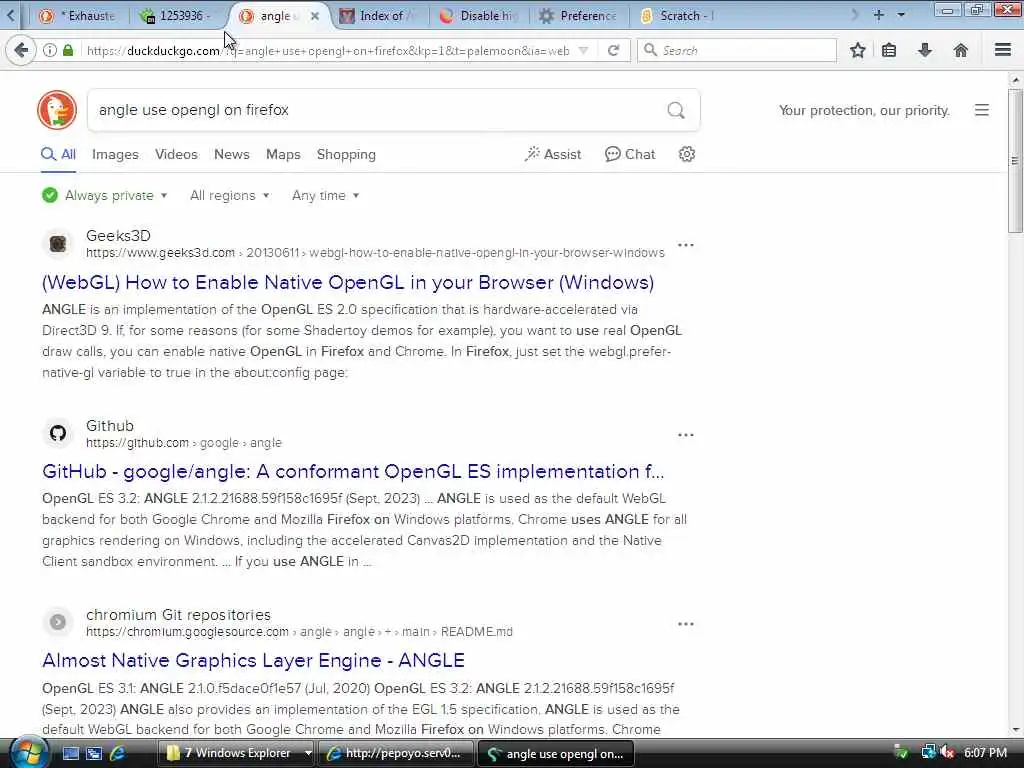Viewport: 1024px width, 768px height.
Task: Open the Windows Start orb
Action: tap(27, 752)
